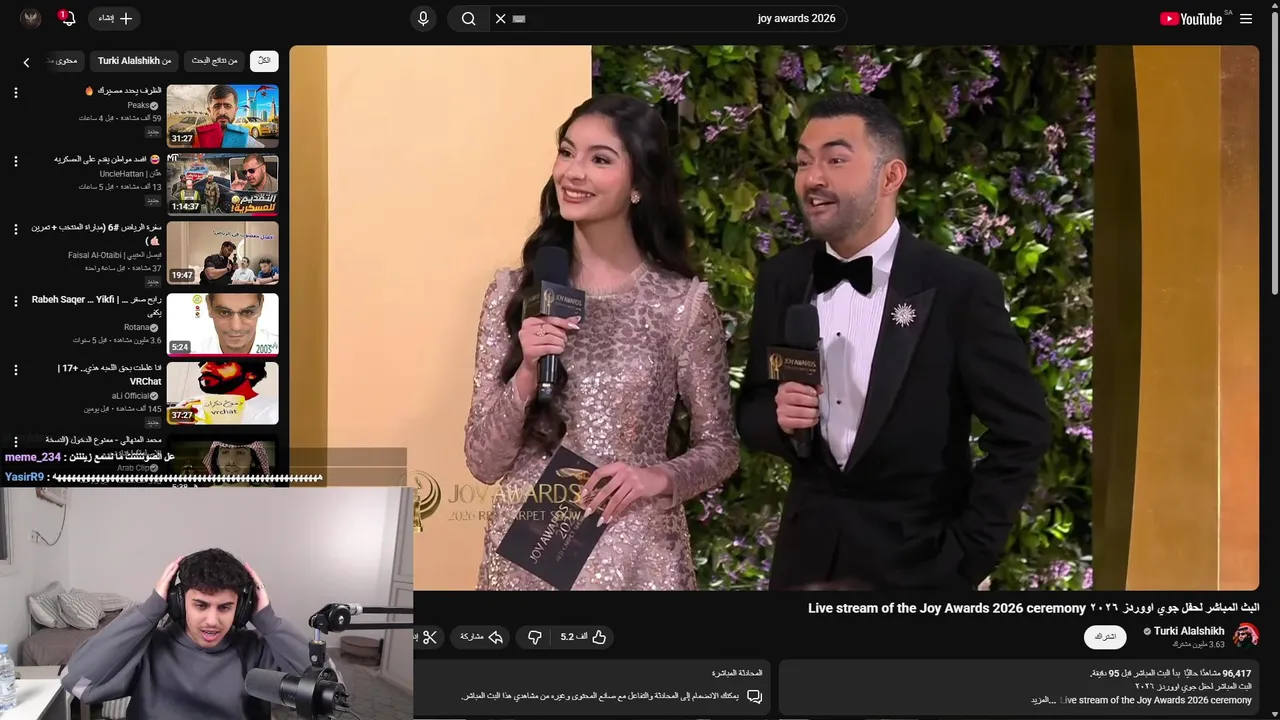Open the UncleHattan video thumbnail (1:14:37)
This screenshot has width=1280, height=720.
(x=223, y=184)
